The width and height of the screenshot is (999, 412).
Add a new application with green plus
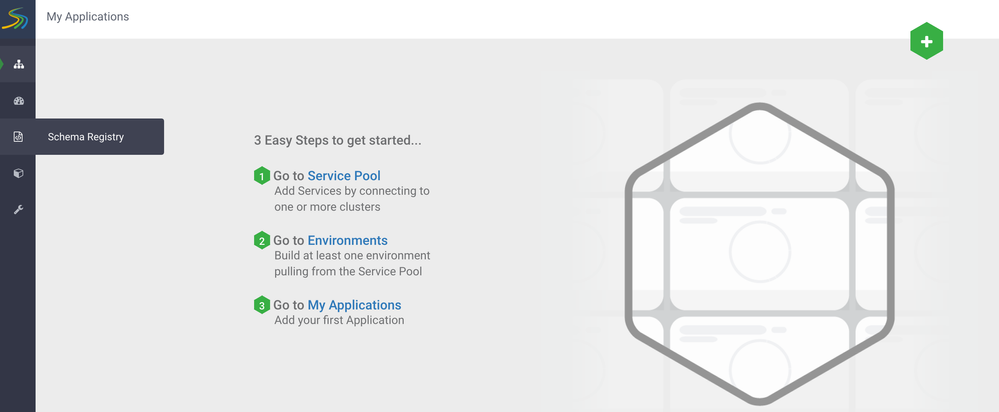[x=926, y=41]
